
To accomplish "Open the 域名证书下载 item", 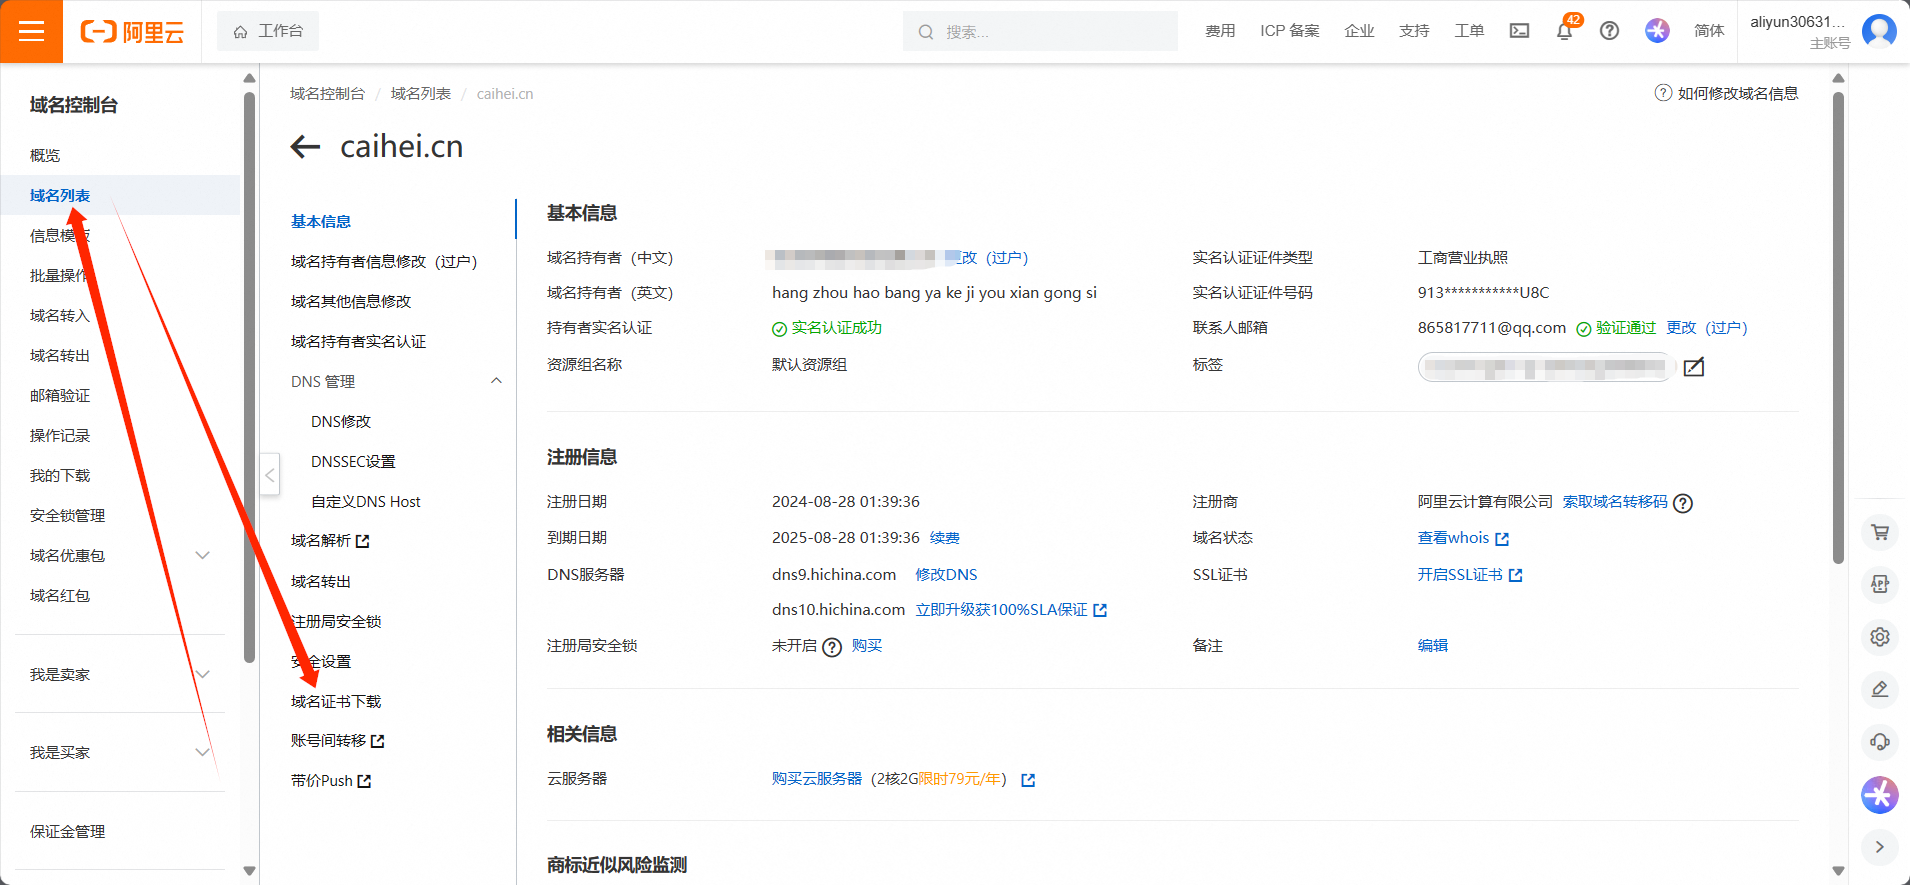I will (x=336, y=701).
